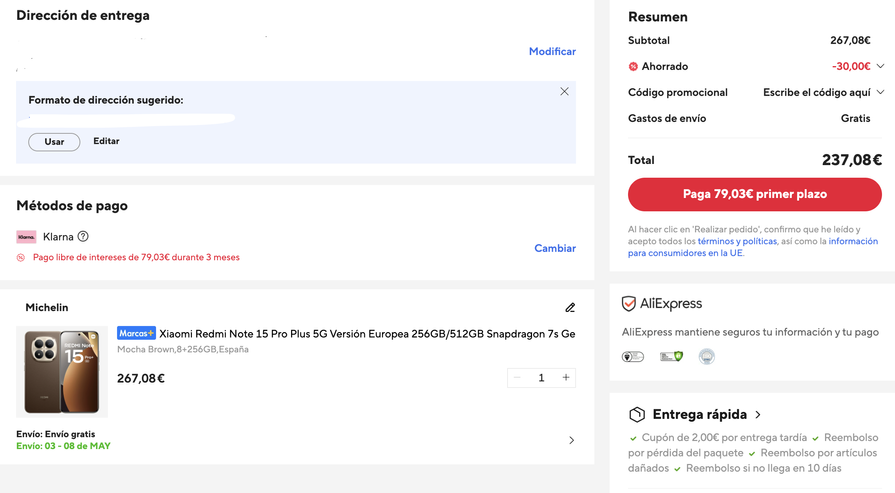
Task: Click the Klarna logo icon
Action: pos(26,237)
